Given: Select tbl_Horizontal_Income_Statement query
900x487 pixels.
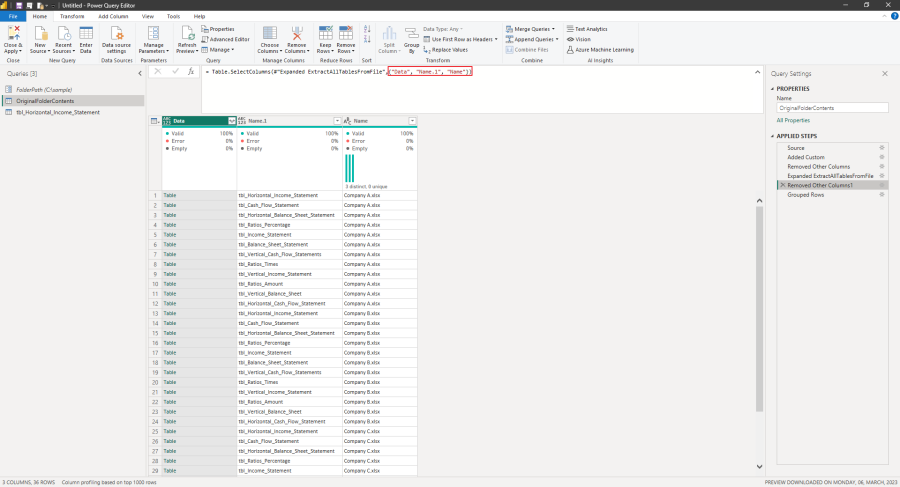Looking at the screenshot, I should click(x=57, y=113).
